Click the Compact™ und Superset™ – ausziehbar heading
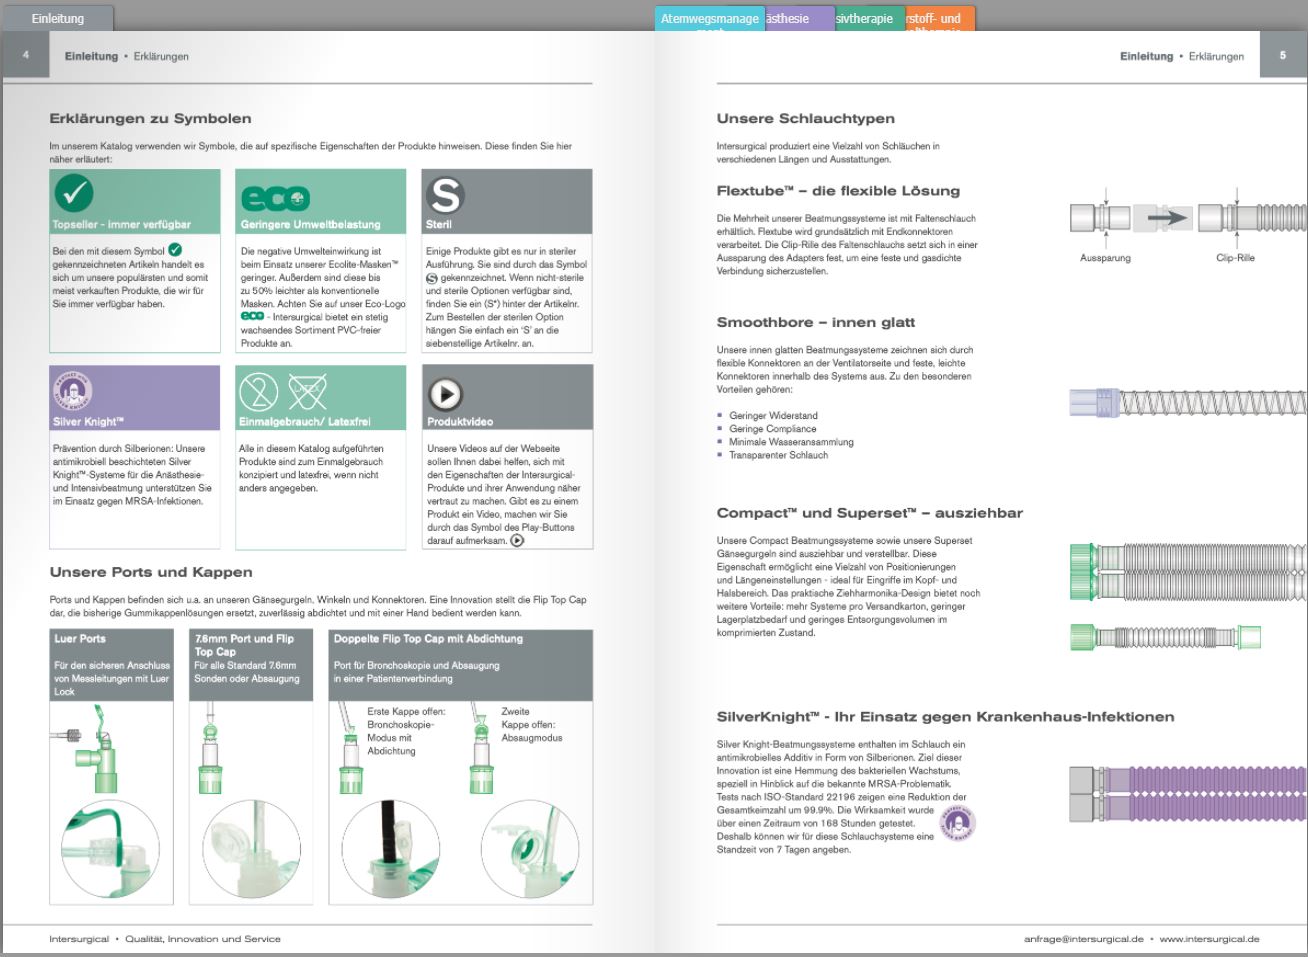The height and width of the screenshot is (957, 1308). click(x=869, y=513)
